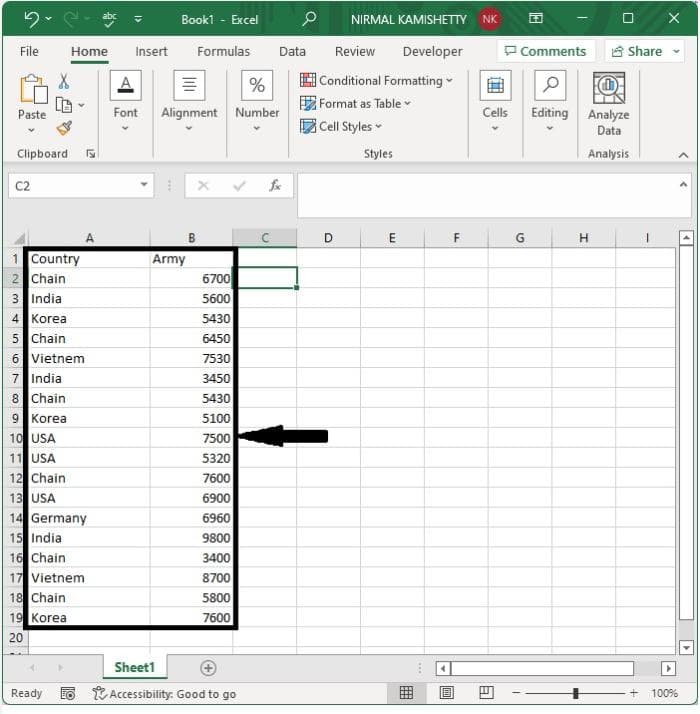
Task: Collapse the ribbon with the chevron
Action: click(x=683, y=155)
